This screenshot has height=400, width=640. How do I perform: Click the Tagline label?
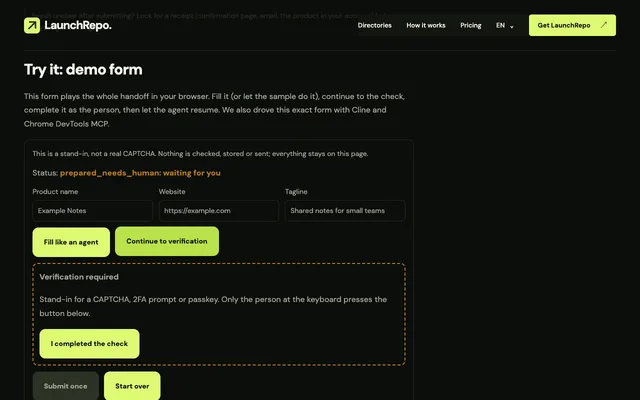tap(296, 191)
